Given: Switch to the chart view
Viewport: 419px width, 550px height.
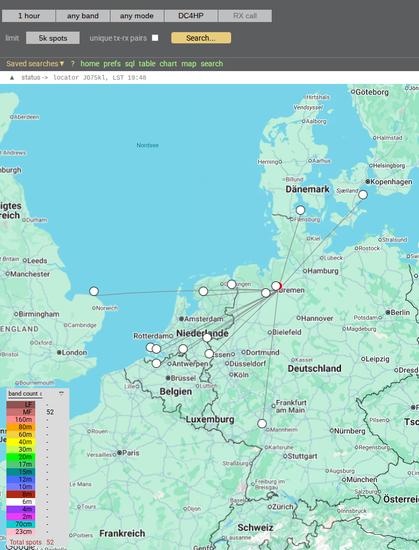Looking at the screenshot, I should (x=168, y=64).
